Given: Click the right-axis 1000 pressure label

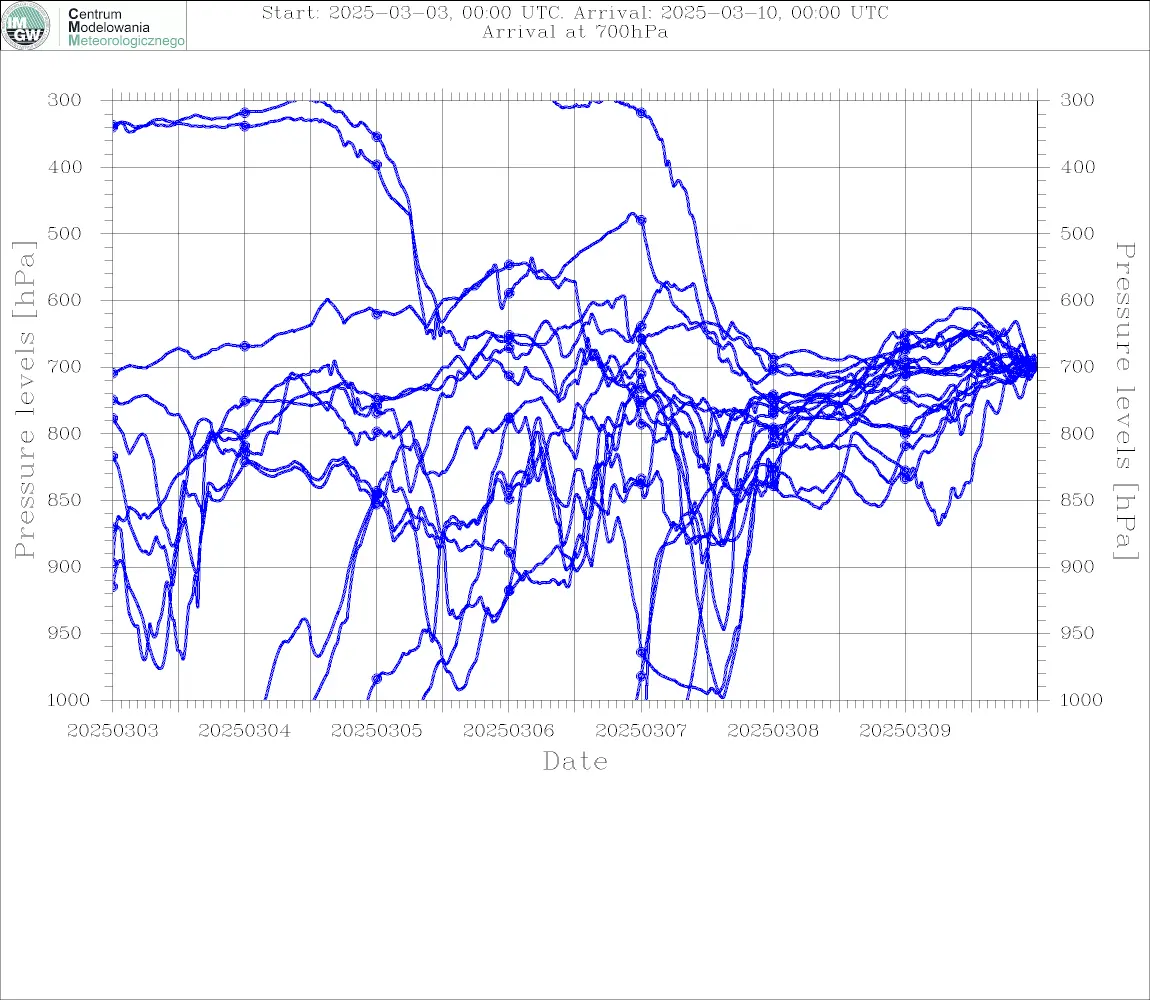Looking at the screenshot, I should (x=1082, y=700).
